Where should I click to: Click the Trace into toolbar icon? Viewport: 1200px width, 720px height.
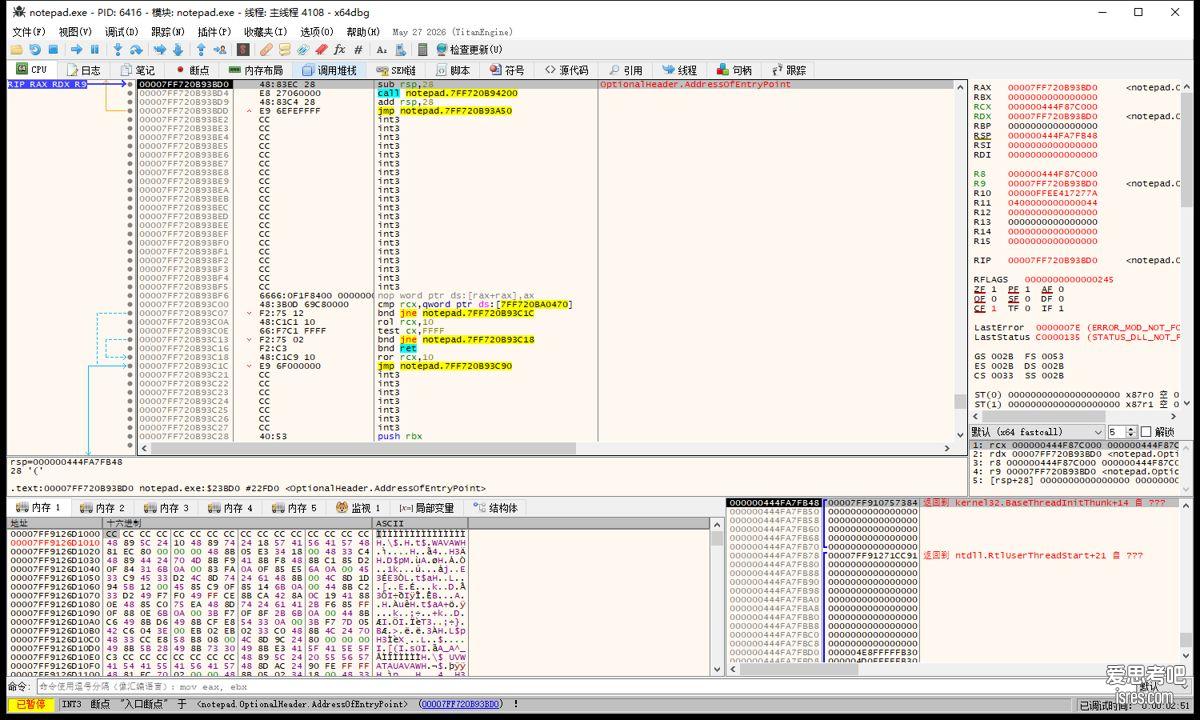pos(160,49)
